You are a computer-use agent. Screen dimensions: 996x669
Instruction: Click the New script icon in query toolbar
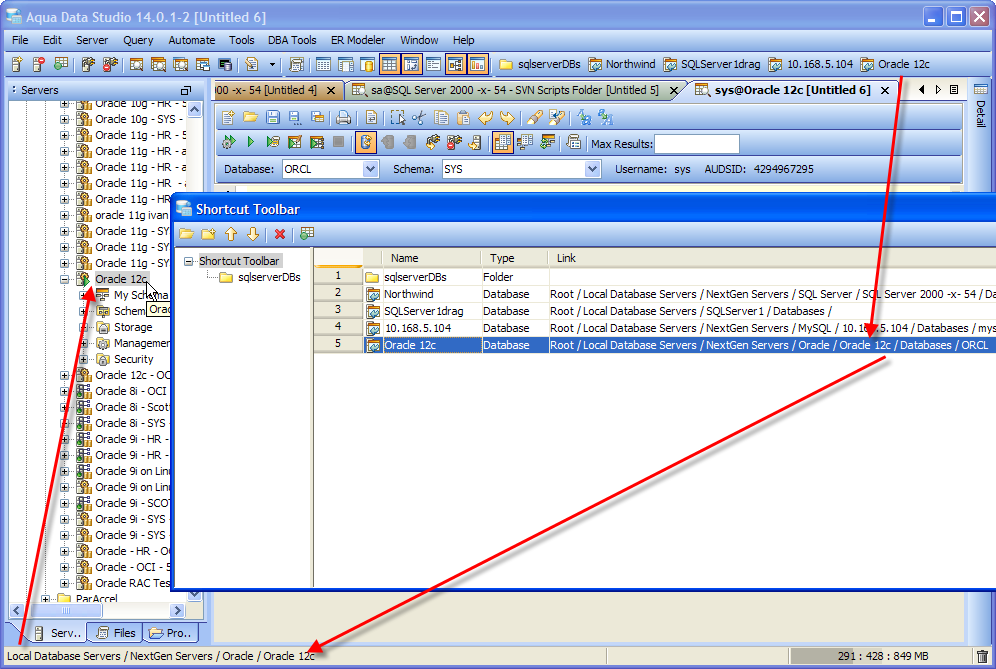(x=229, y=118)
